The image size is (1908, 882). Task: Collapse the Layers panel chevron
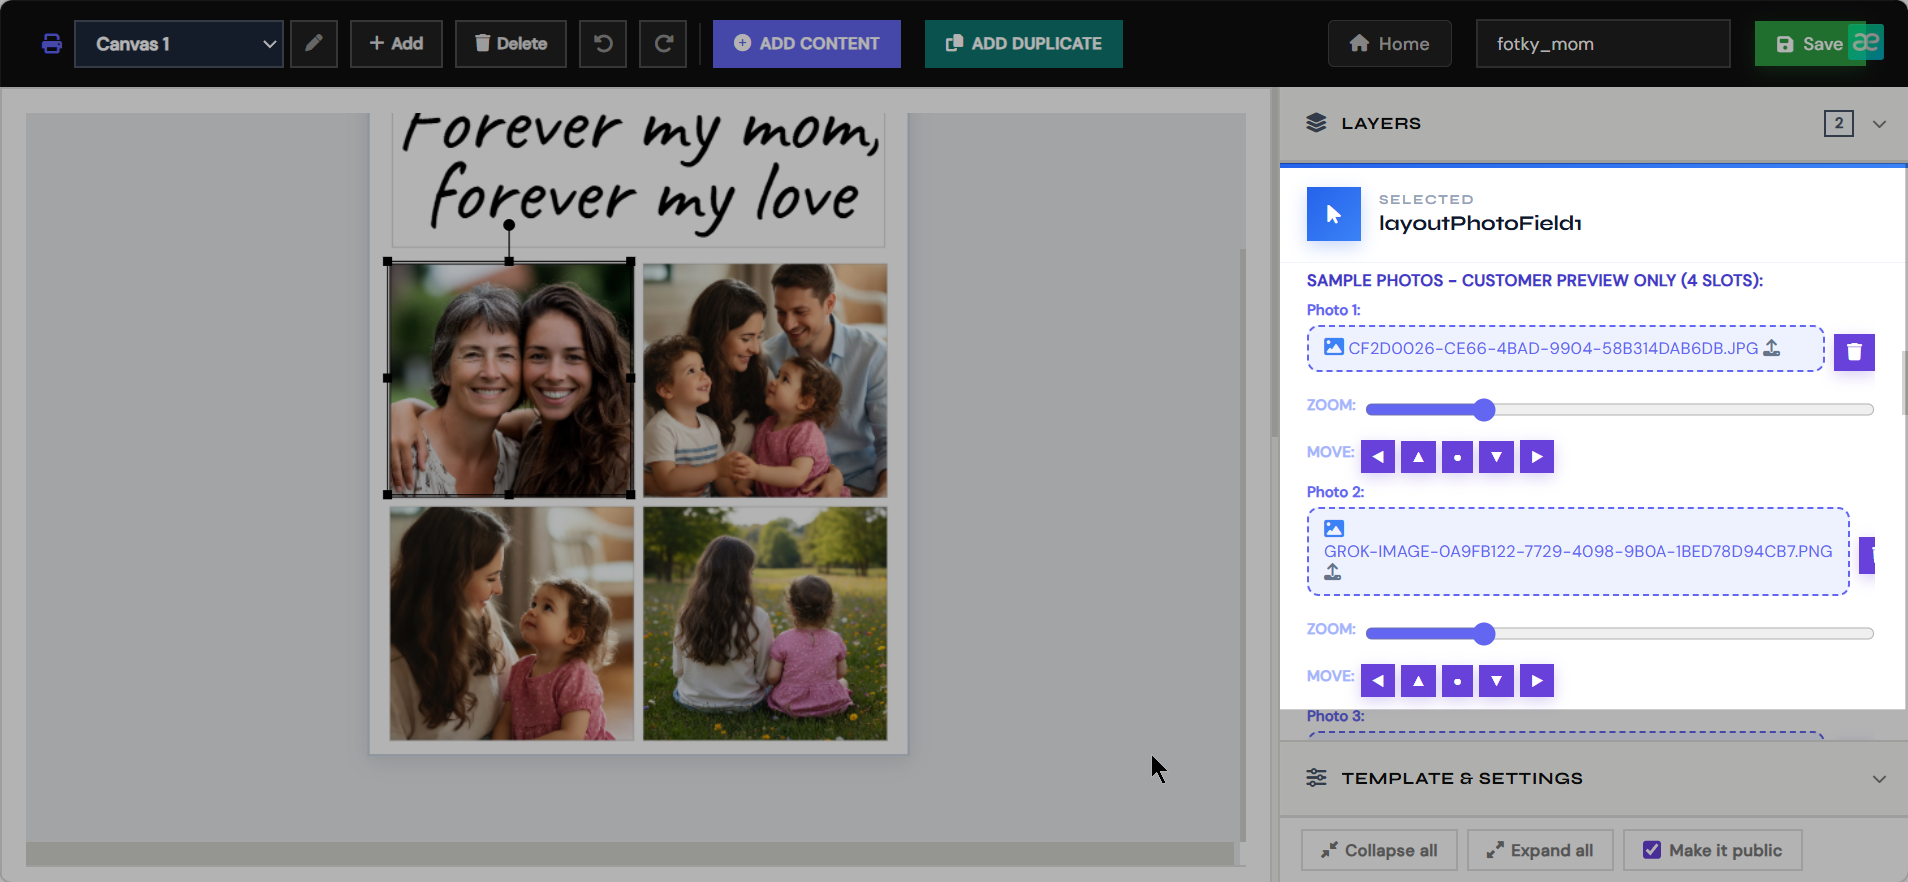point(1879,124)
